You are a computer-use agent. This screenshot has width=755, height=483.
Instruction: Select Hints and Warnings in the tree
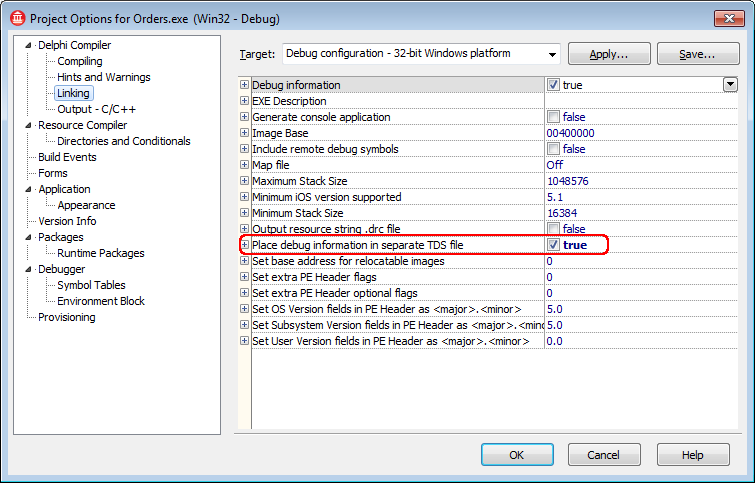(x=104, y=77)
